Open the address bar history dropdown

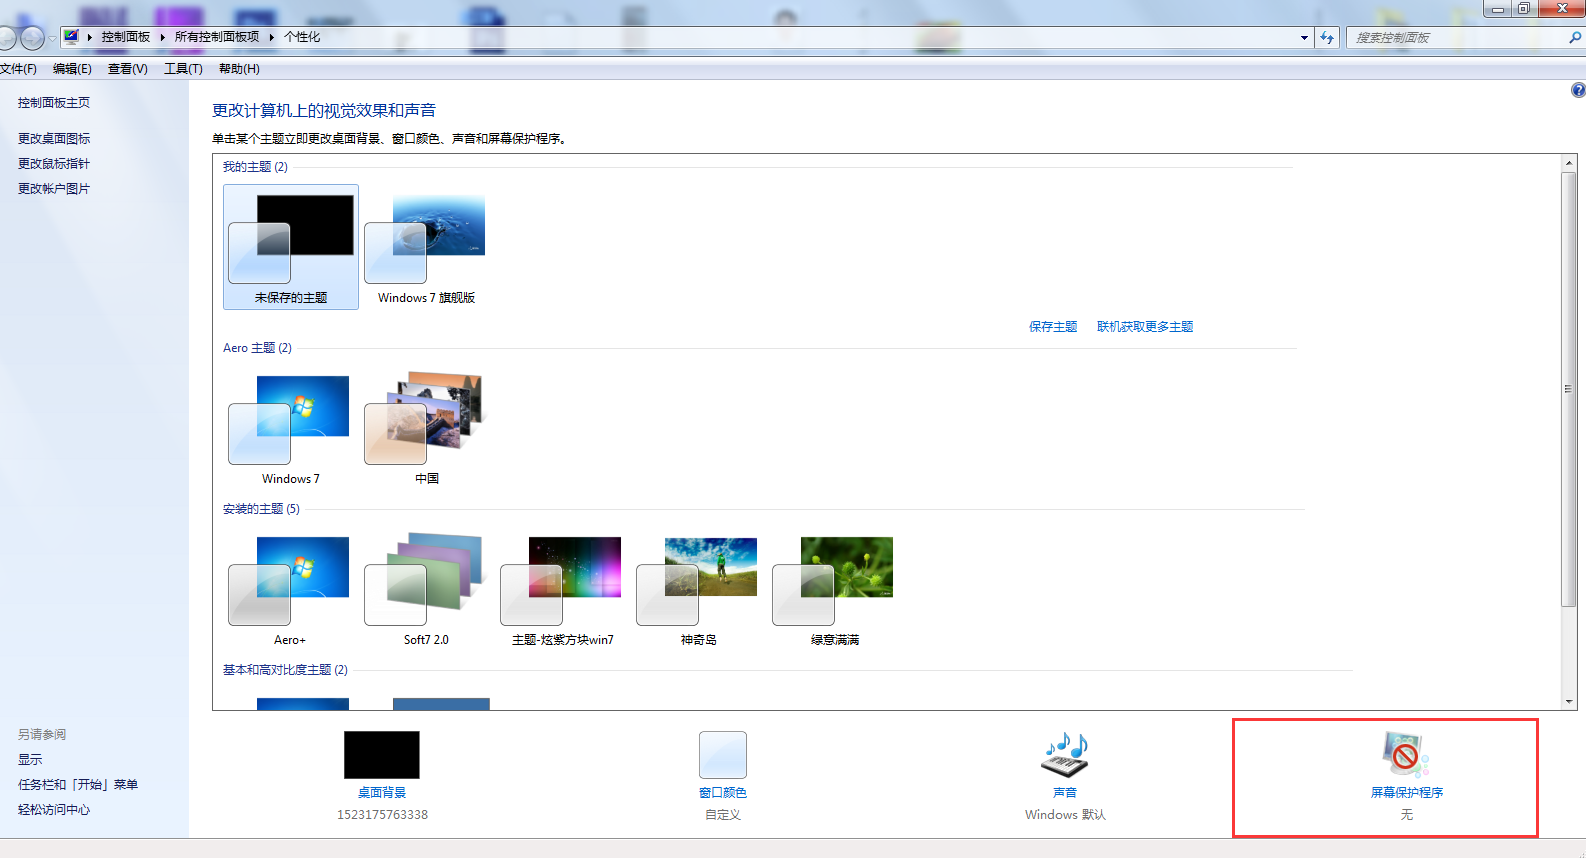(x=1304, y=37)
